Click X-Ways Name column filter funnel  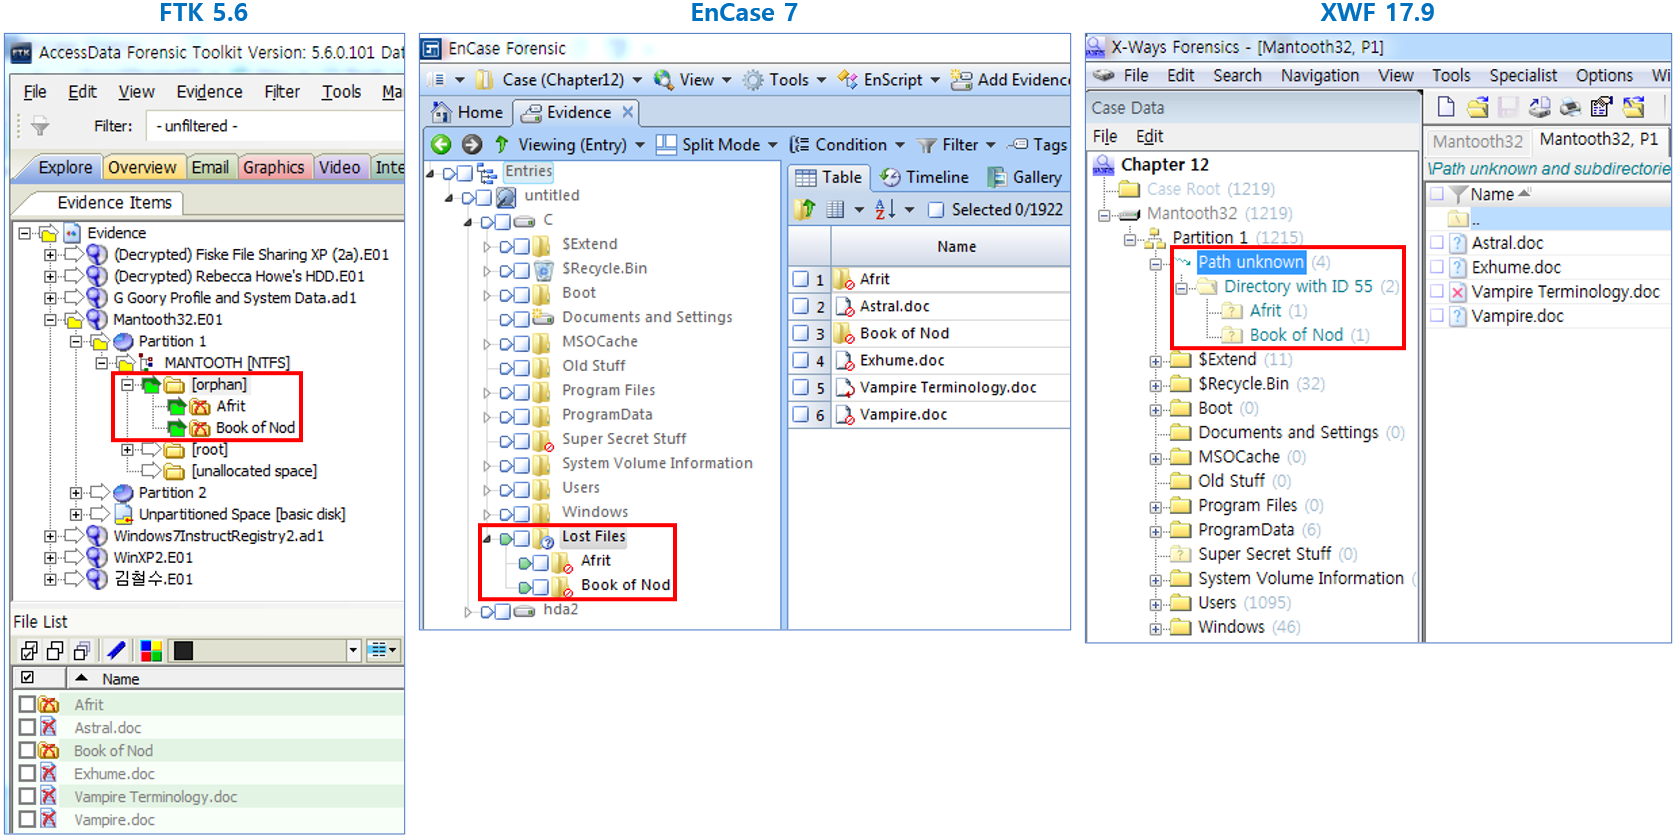(1458, 194)
